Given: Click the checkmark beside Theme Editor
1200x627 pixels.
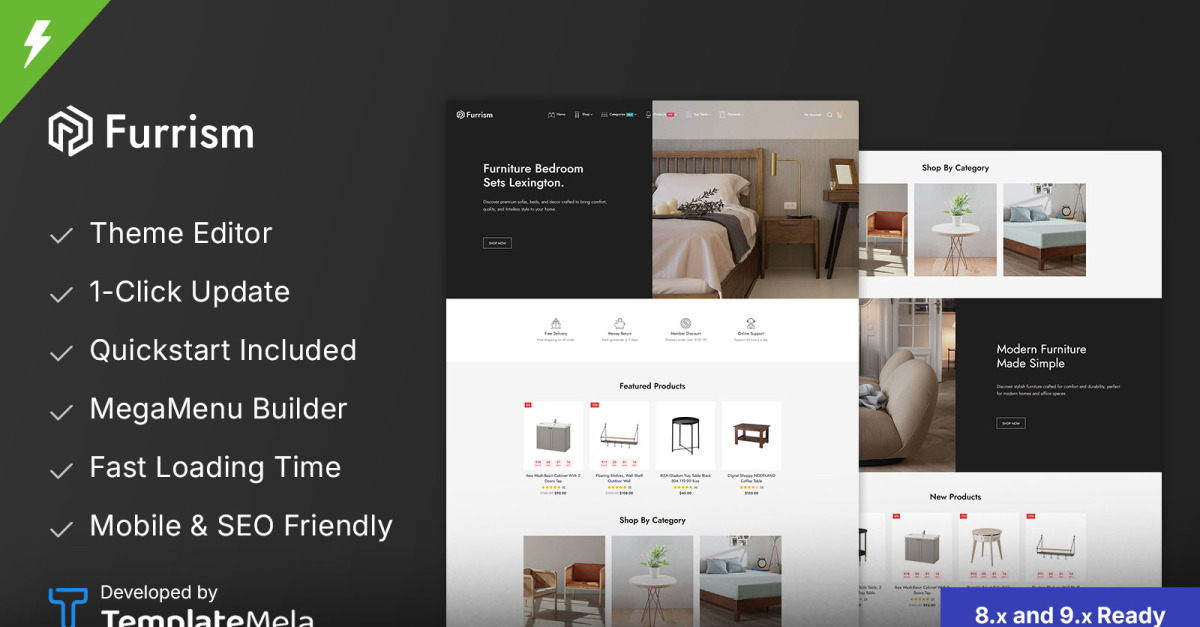Looking at the screenshot, I should [x=61, y=236].
